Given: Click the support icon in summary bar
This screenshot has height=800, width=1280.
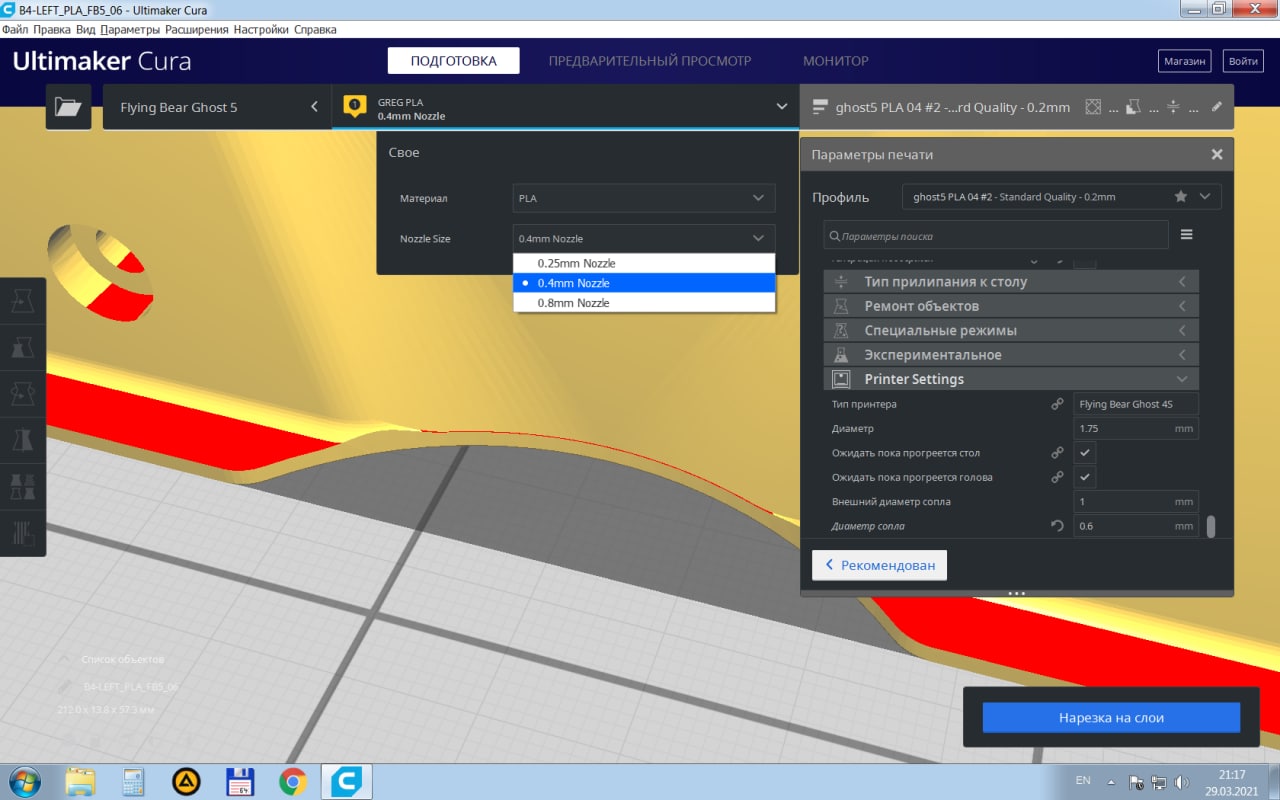Looking at the screenshot, I should (1134, 107).
